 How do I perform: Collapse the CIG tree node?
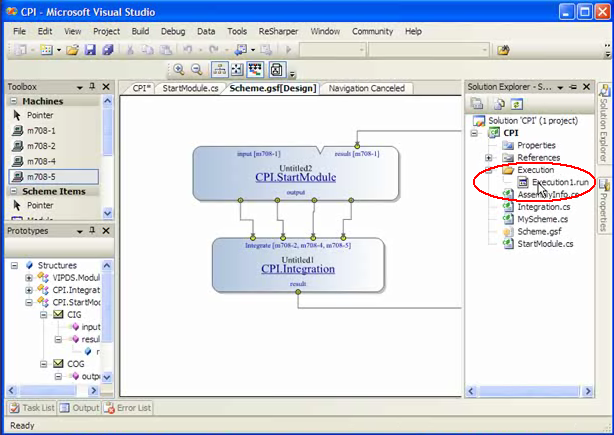43,315
